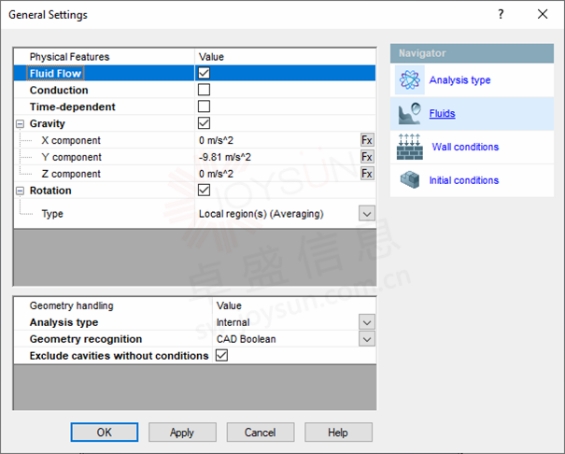Image resolution: width=565 pixels, height=454 pixels.
Task: Open Fx editor for Y component
Action: pyautogui.click(x=367, y=157)
